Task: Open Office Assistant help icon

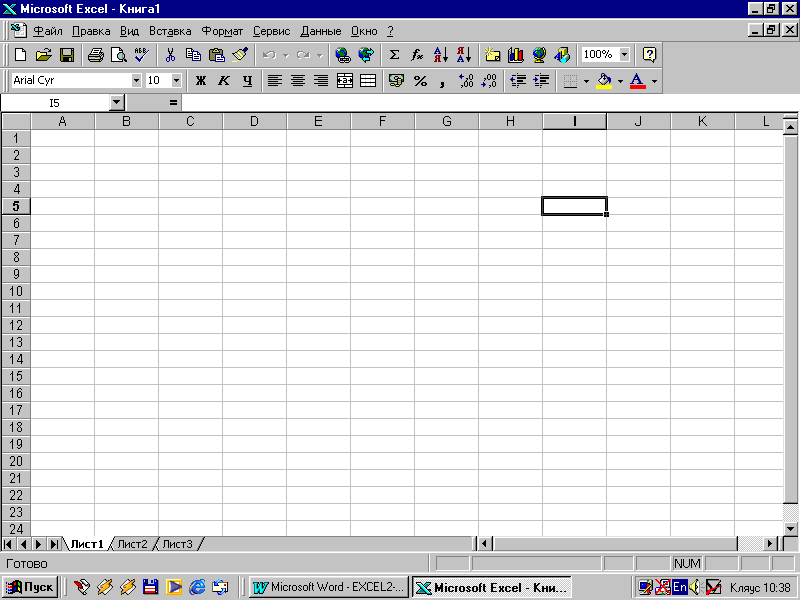Action: tap(649, 55)
